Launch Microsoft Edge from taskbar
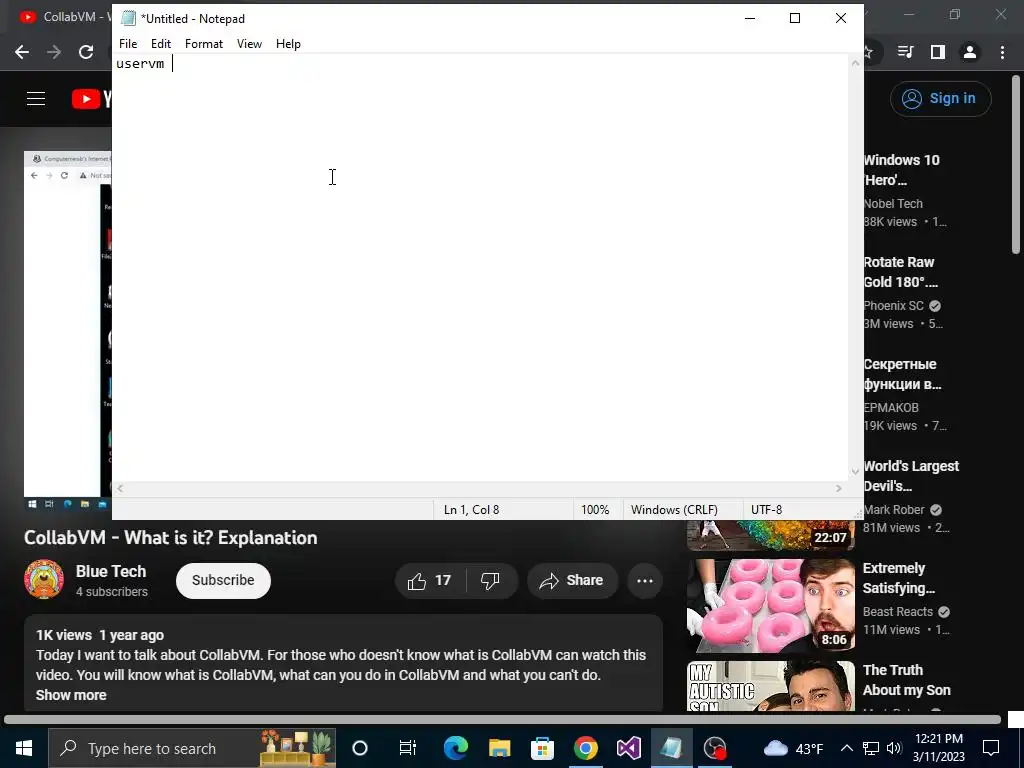The width and height of the screenshot is (1024, 768). click(456, 748)
